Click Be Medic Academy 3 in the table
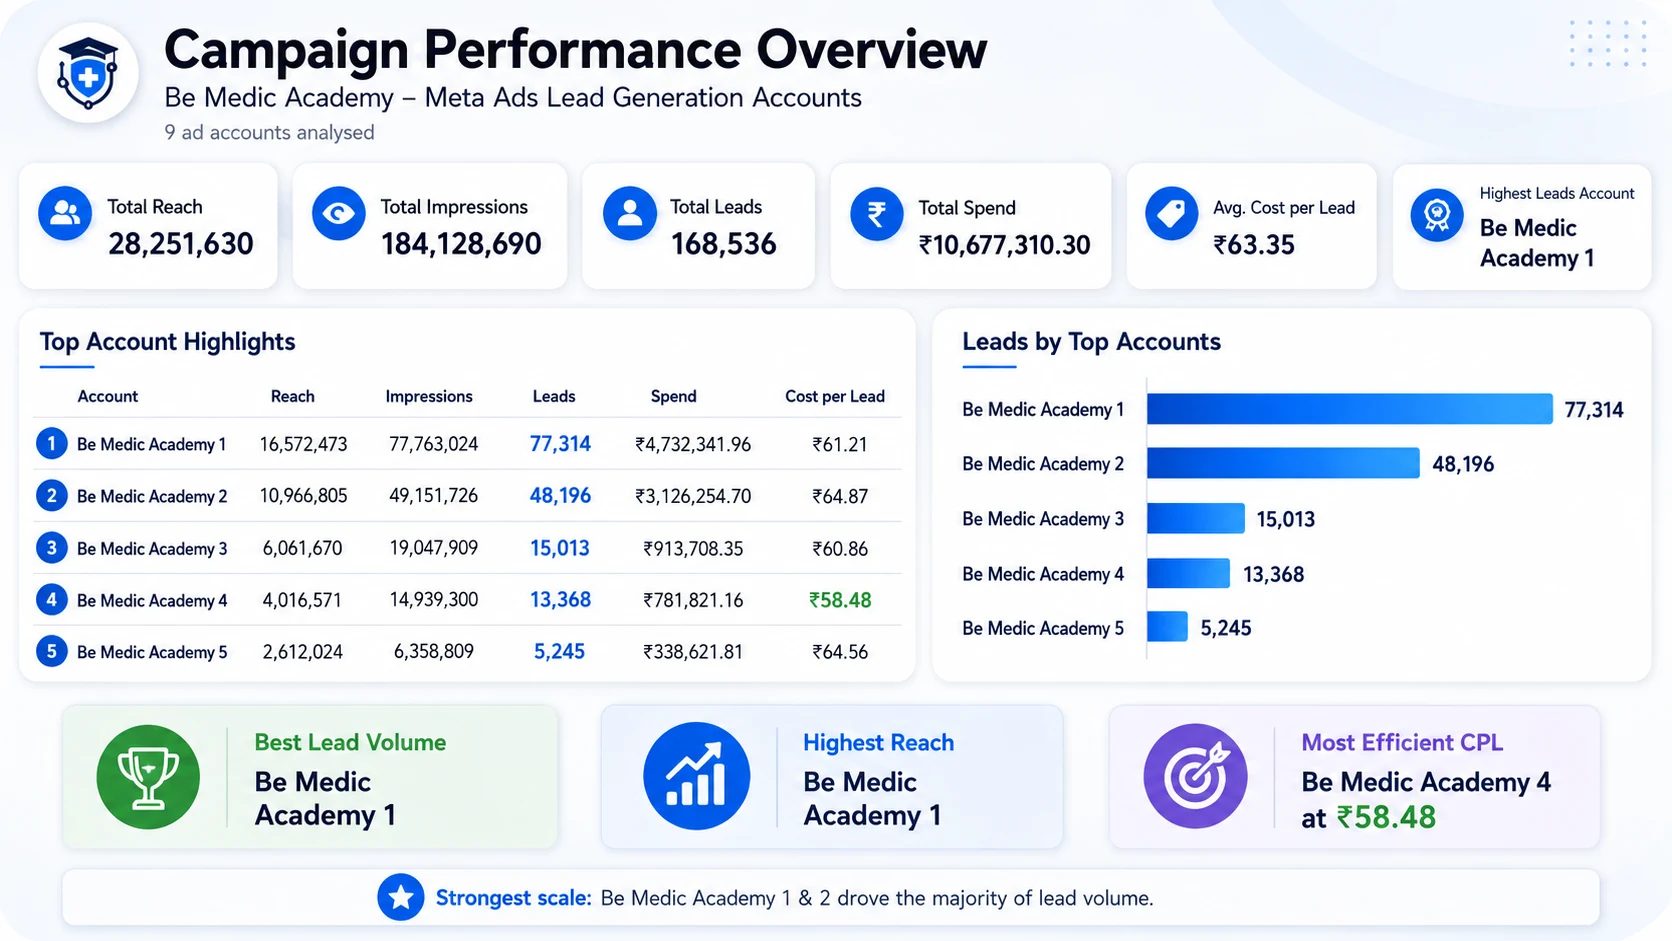This screenshot has height=941, width=1672. click(x=152, y=548)
